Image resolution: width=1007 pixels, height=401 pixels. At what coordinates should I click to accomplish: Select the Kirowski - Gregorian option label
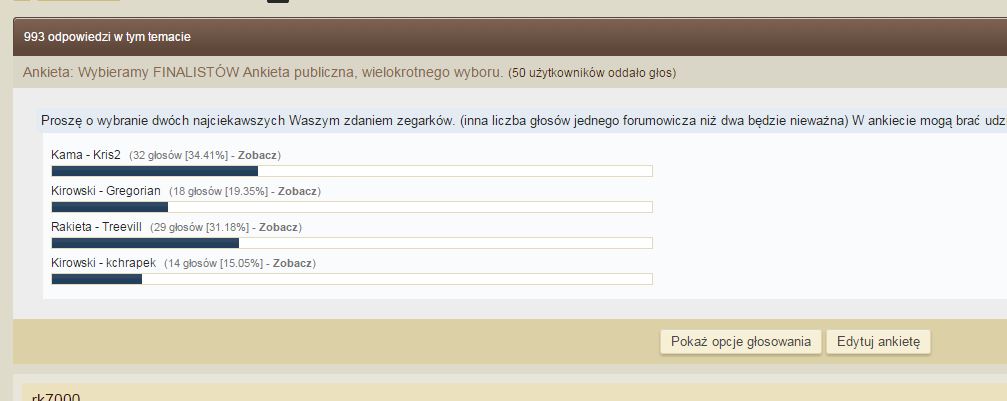tap(106, 191)
